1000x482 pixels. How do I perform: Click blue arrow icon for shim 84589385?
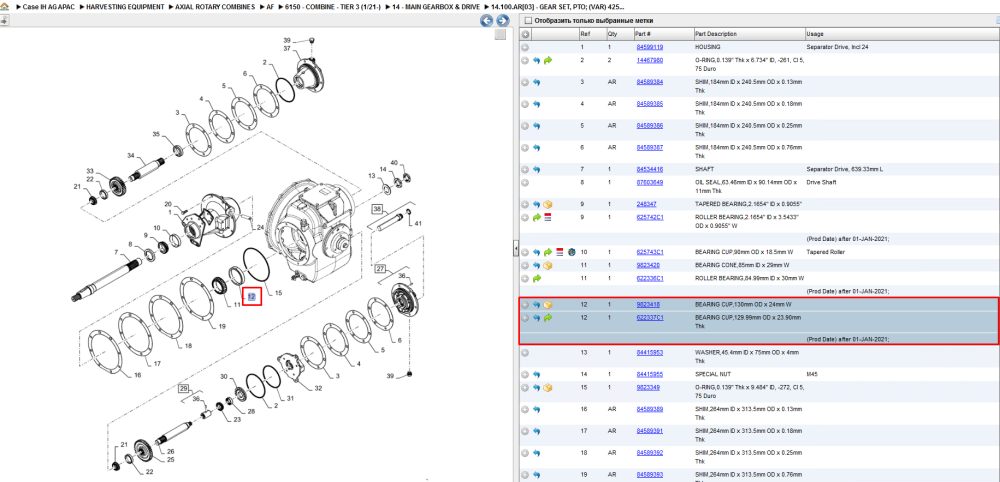[536, 104]
